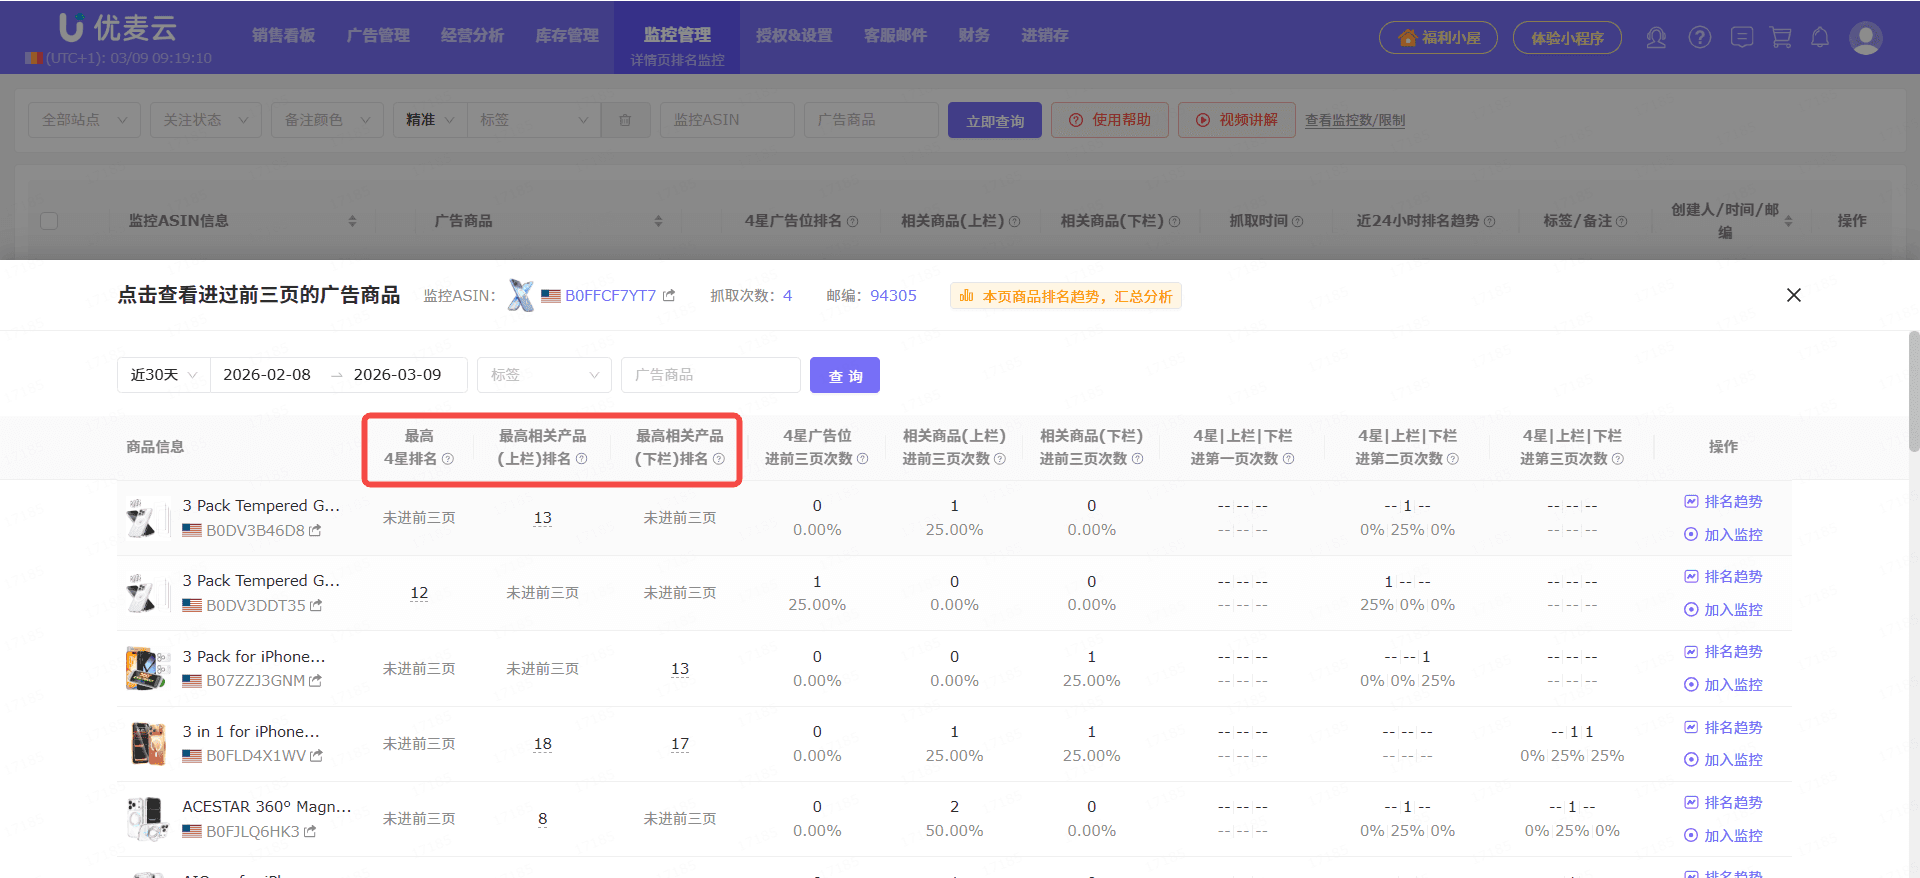Expand the 近30天 date preset dropdown
The image size is (1920, 878).
pyautogui.click(x=164, y=375)
